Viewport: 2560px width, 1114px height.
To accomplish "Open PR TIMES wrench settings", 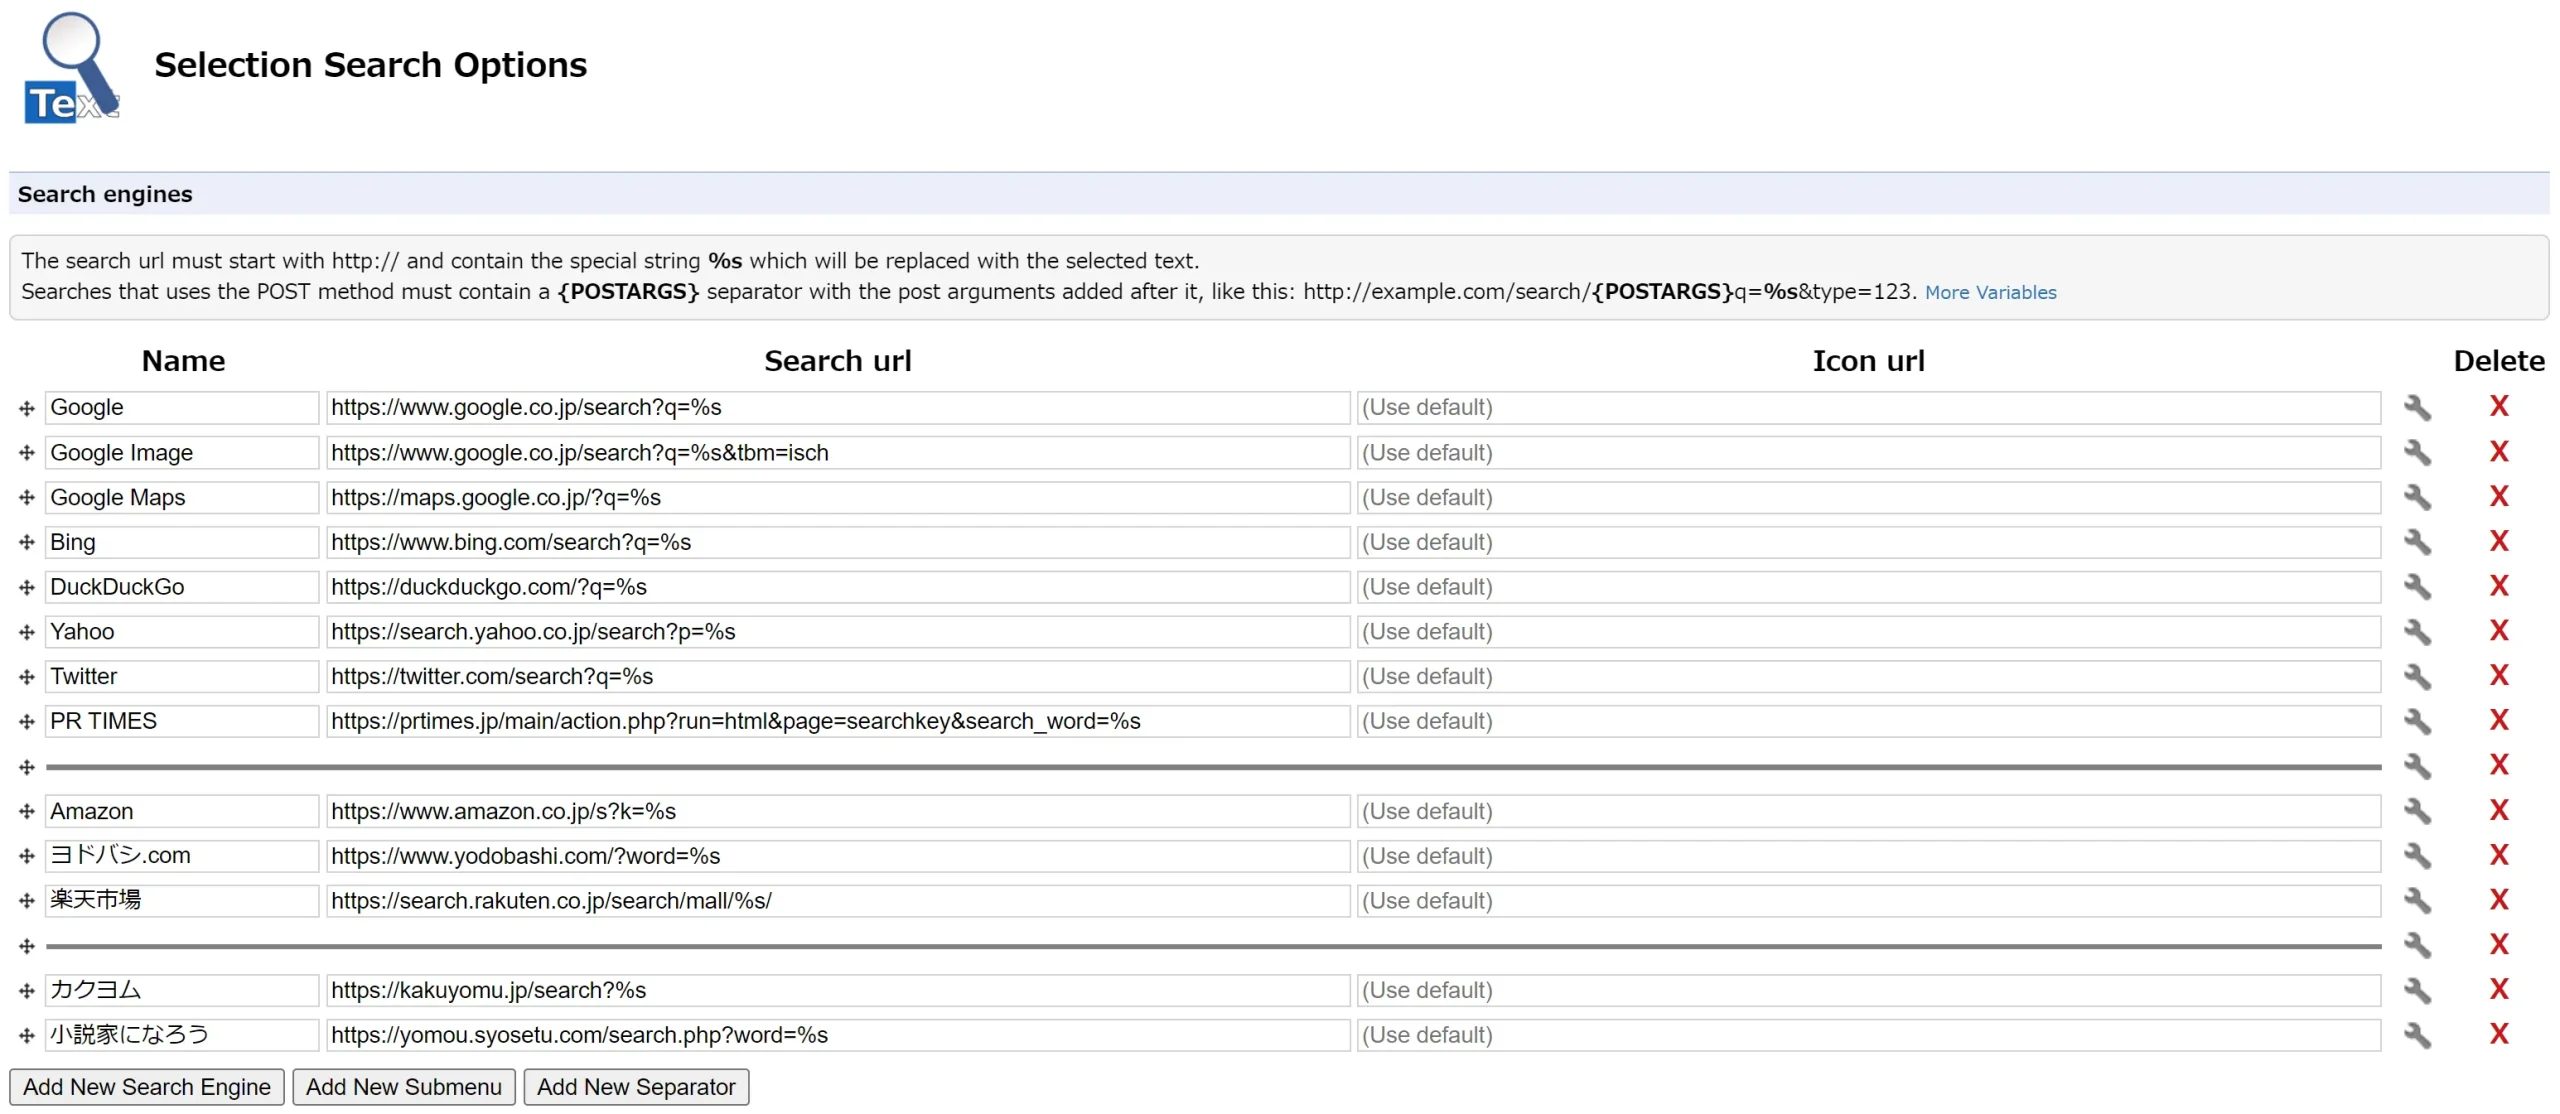I will [2417, 721].
